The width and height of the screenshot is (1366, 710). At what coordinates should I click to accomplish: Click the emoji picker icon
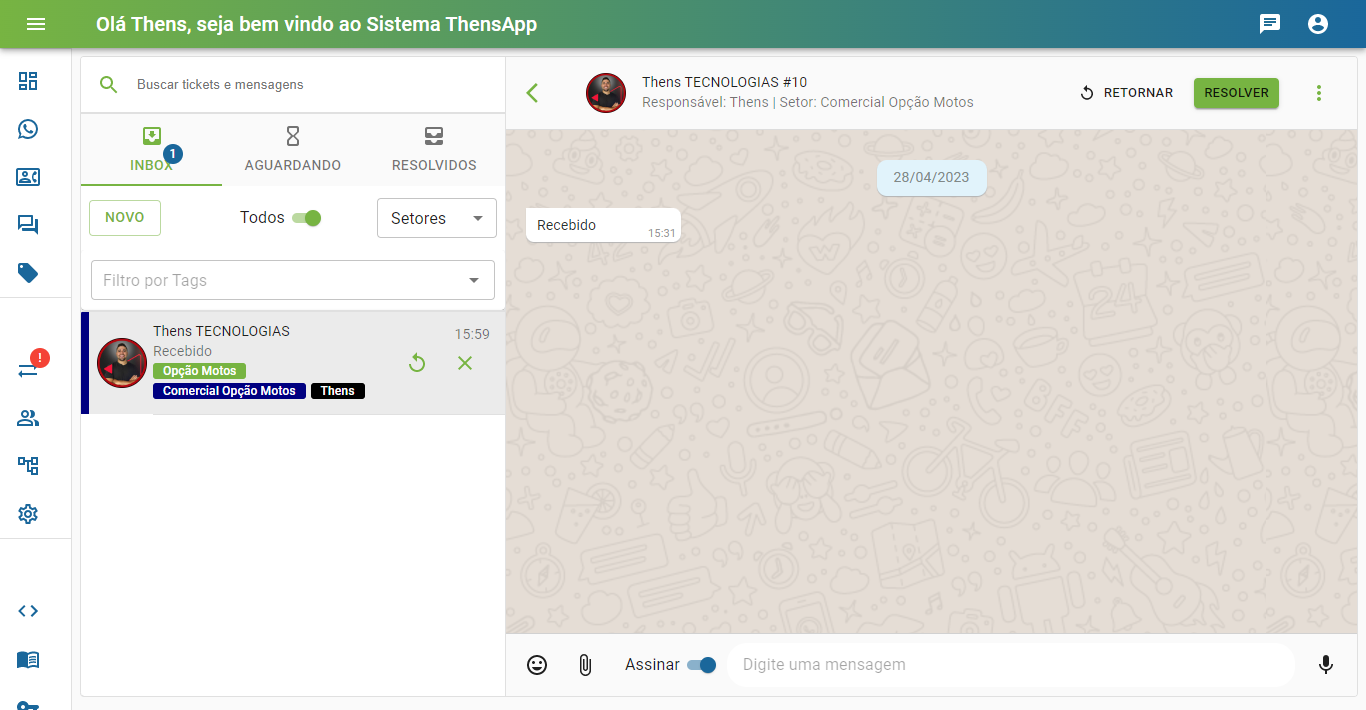point(537,665)
